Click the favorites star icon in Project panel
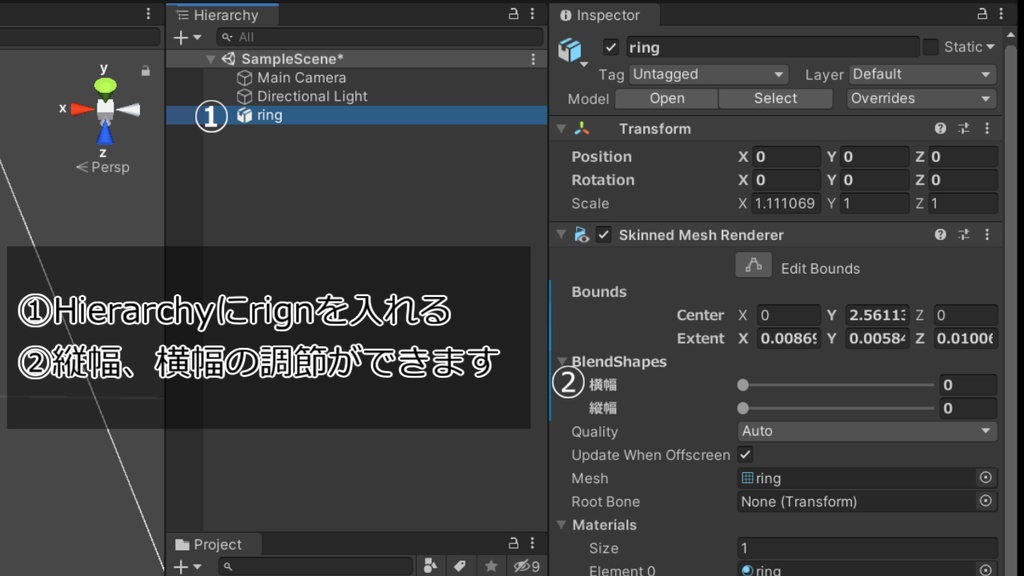The height and width of the screenshot is (576, 1024). tap(489, 567)
